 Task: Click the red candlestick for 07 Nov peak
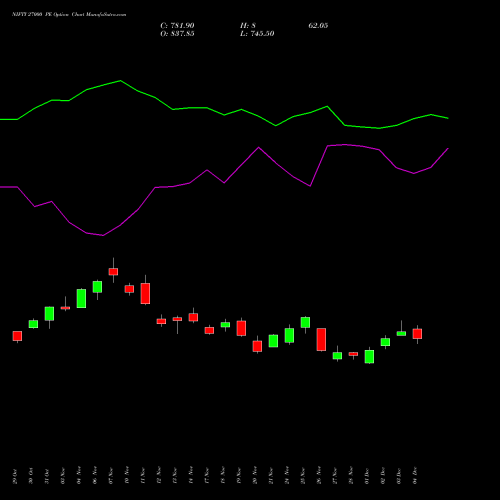113,272
